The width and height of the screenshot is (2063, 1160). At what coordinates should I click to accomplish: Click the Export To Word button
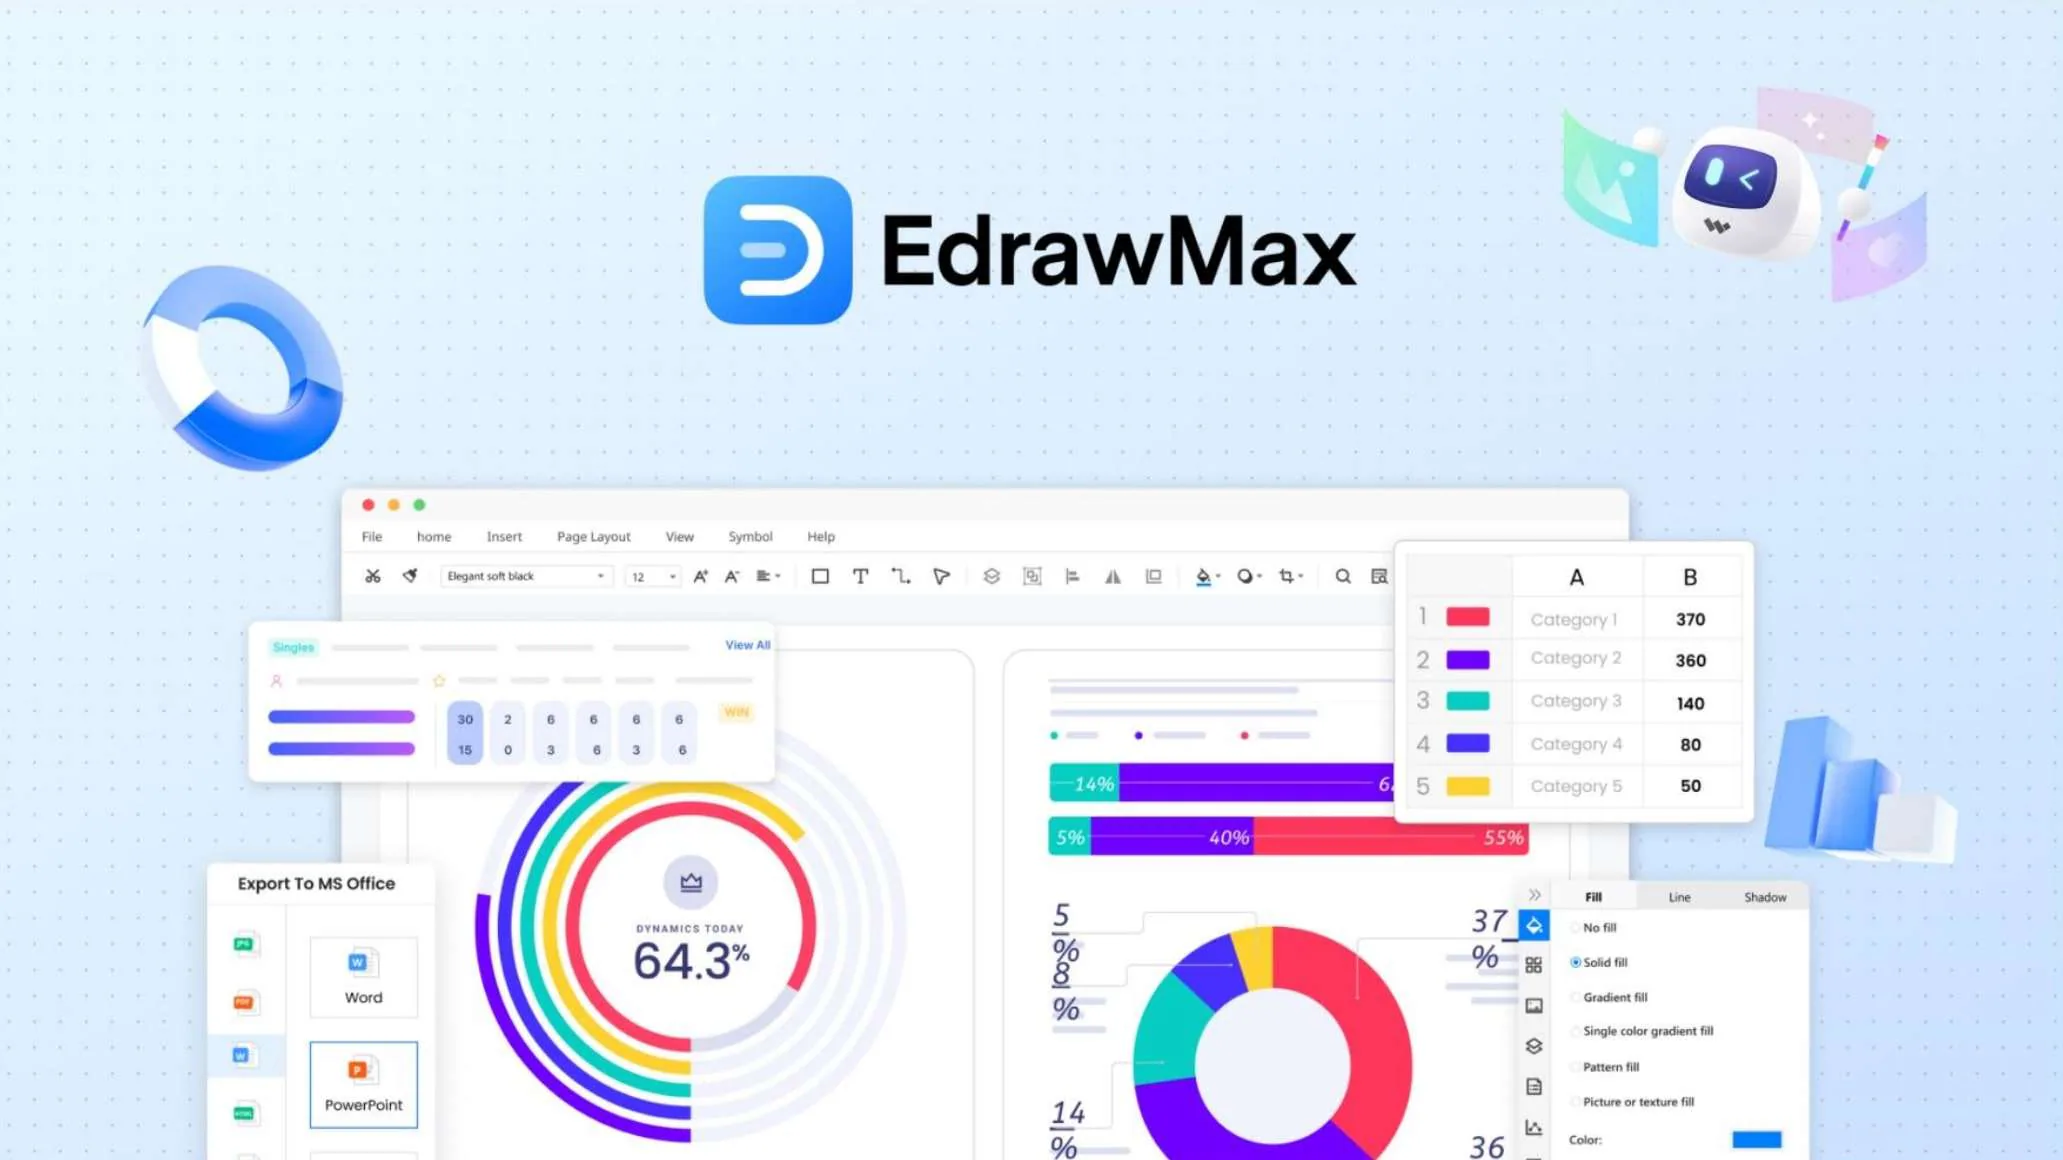tap(361, 977)
